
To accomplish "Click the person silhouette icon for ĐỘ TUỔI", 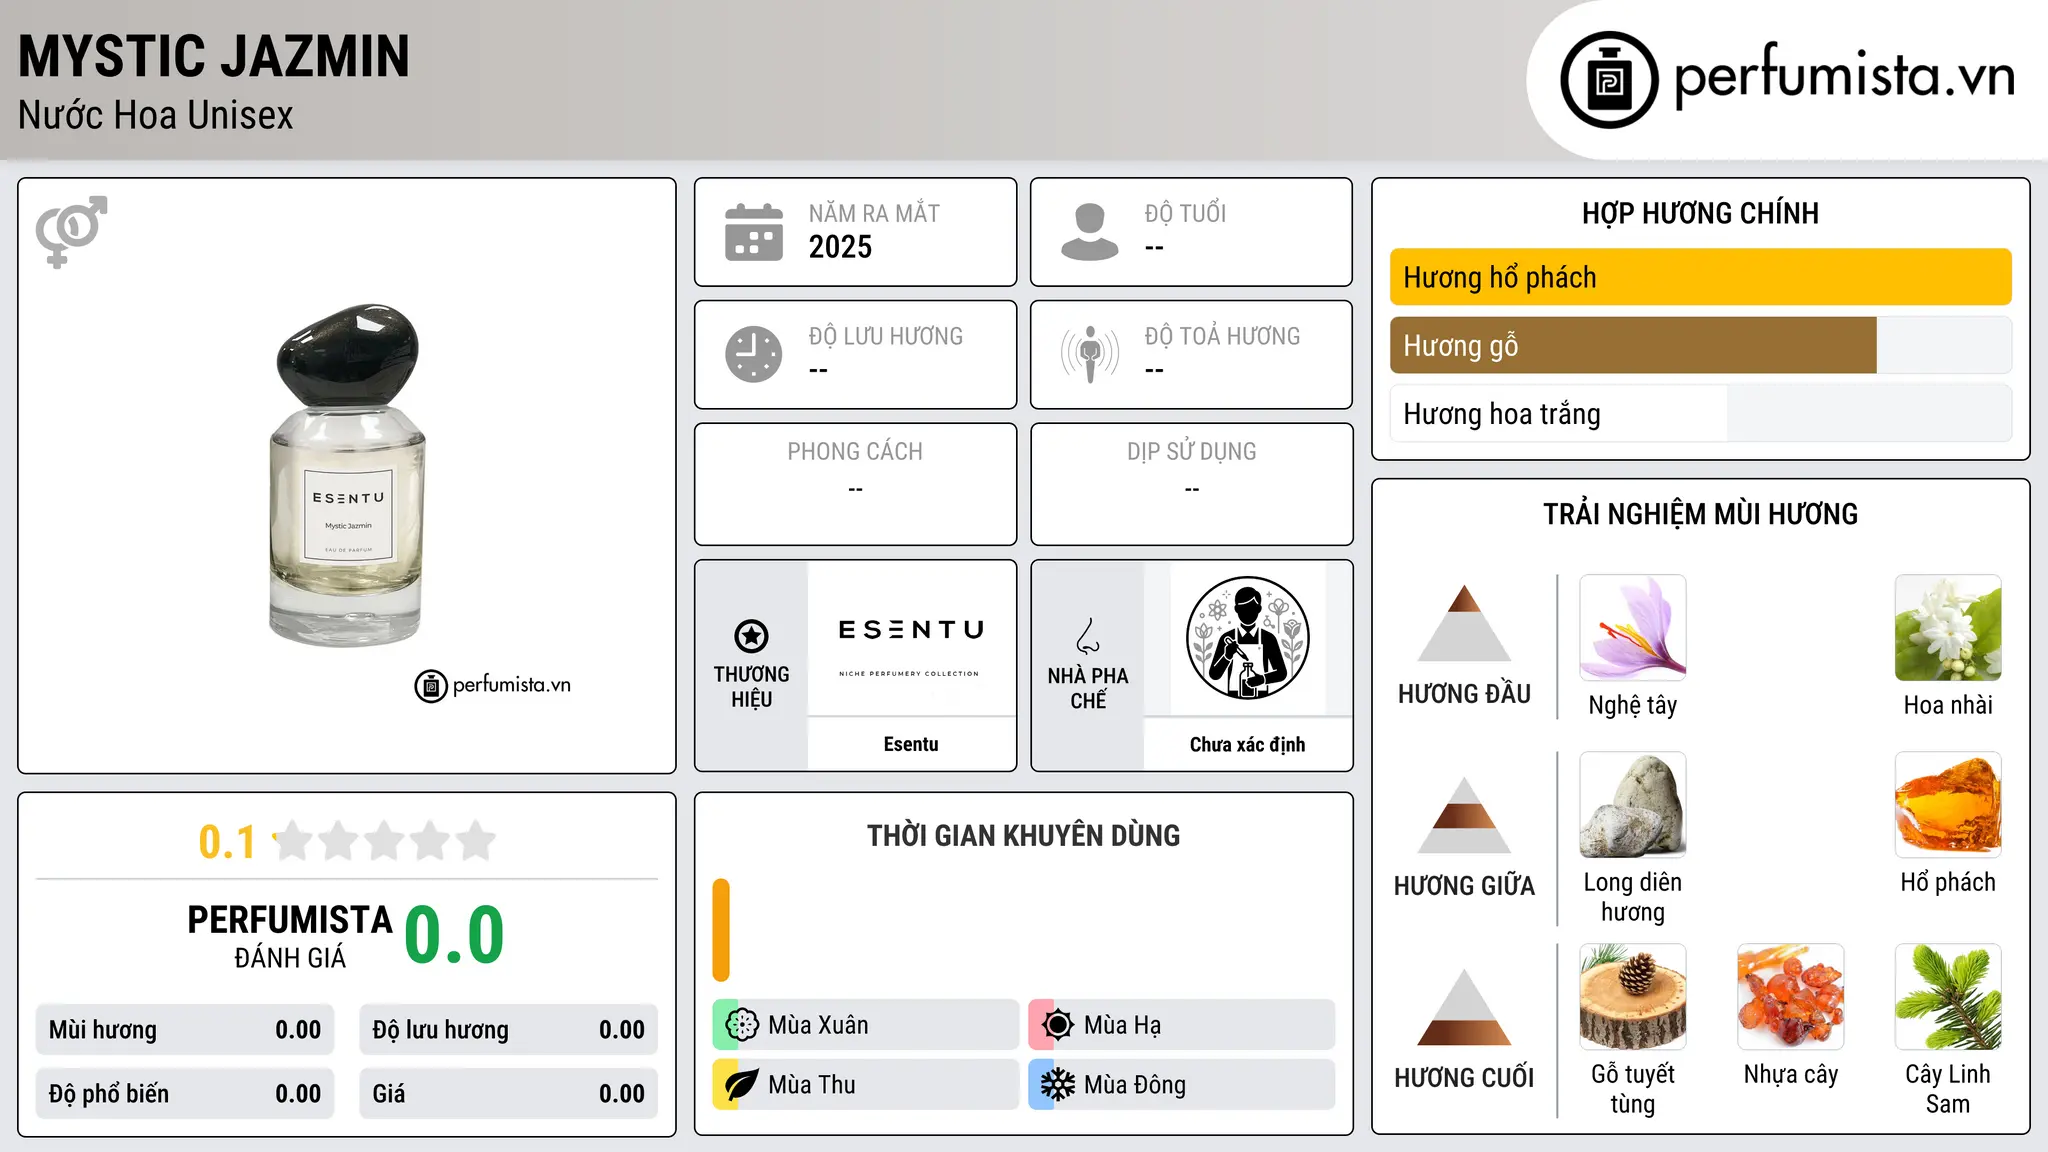I will coord(1090,232).
